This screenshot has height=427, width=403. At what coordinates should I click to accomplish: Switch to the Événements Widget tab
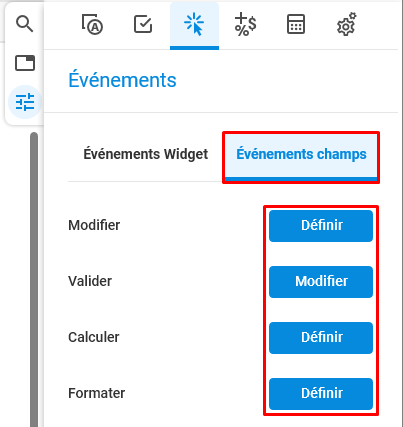coord(146,154)
